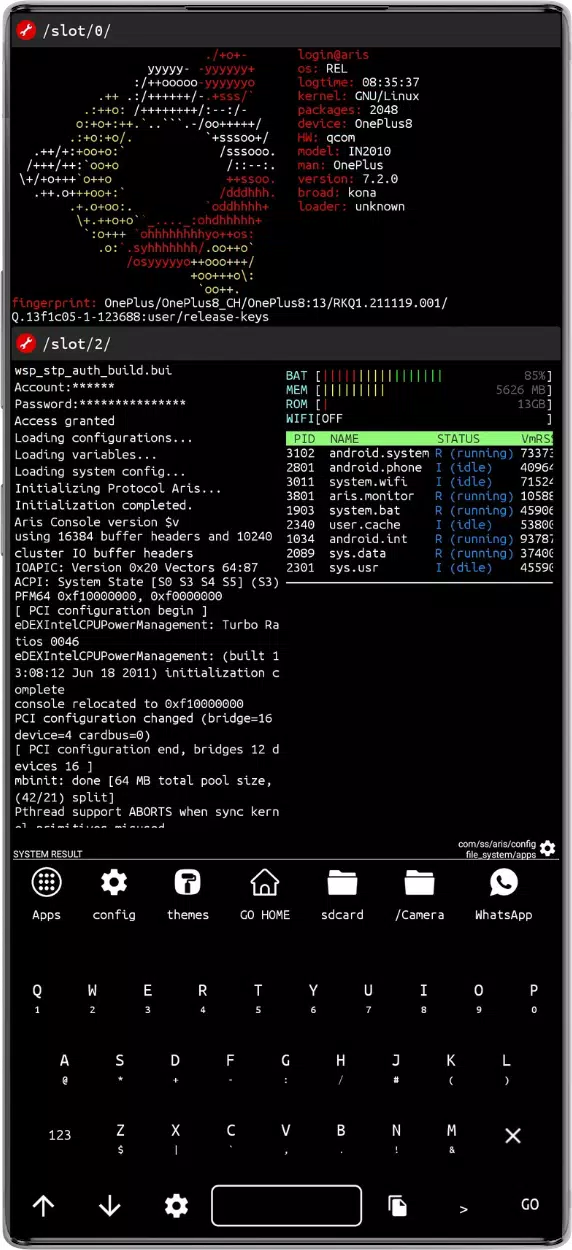The image size is (572, 1250).
Task: Click 'console relocated to 0xf10000000' line
Action: [129, 703]
